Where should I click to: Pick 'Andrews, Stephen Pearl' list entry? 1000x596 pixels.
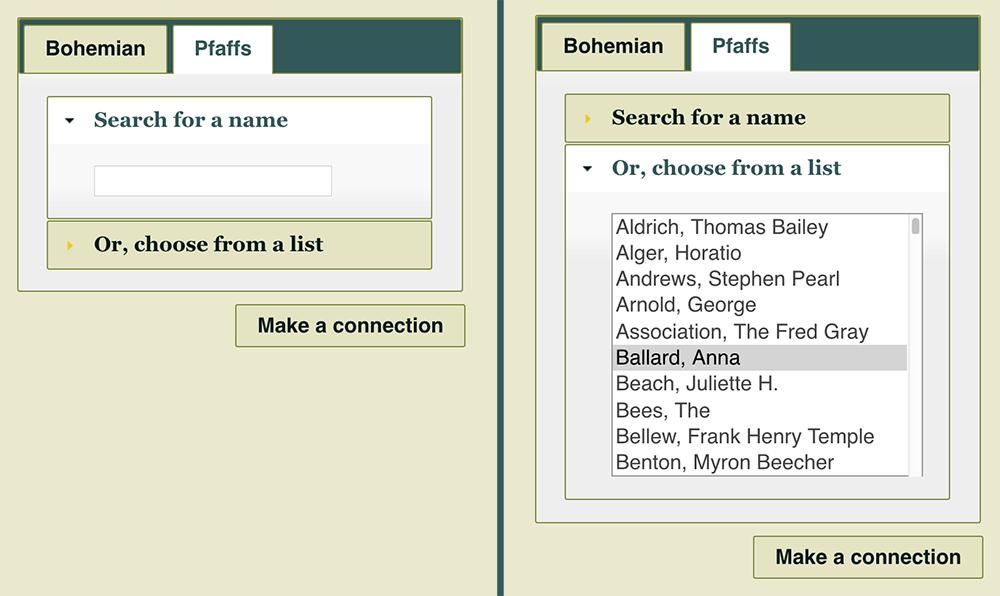(x=727, y=280)
